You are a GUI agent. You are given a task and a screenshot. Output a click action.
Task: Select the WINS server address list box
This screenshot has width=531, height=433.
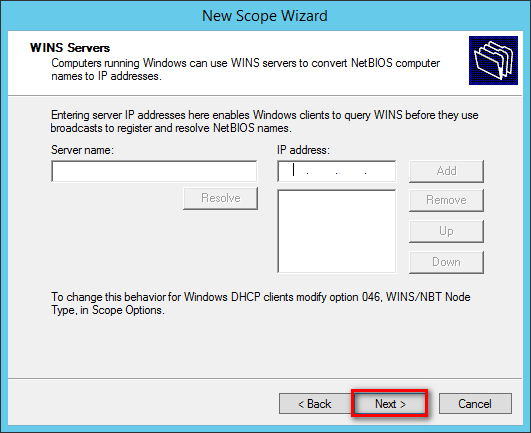click(336, 231)
